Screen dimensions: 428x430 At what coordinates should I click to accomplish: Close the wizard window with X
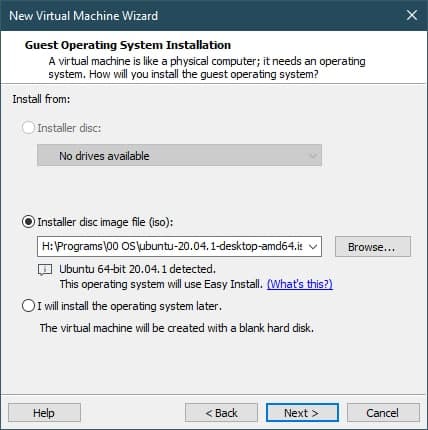412,15
